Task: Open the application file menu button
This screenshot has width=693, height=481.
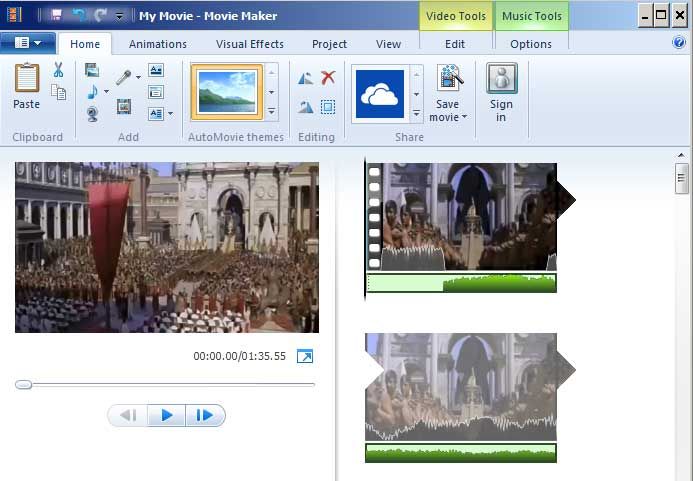Action: pyautogui.click(x=28, y=43)
